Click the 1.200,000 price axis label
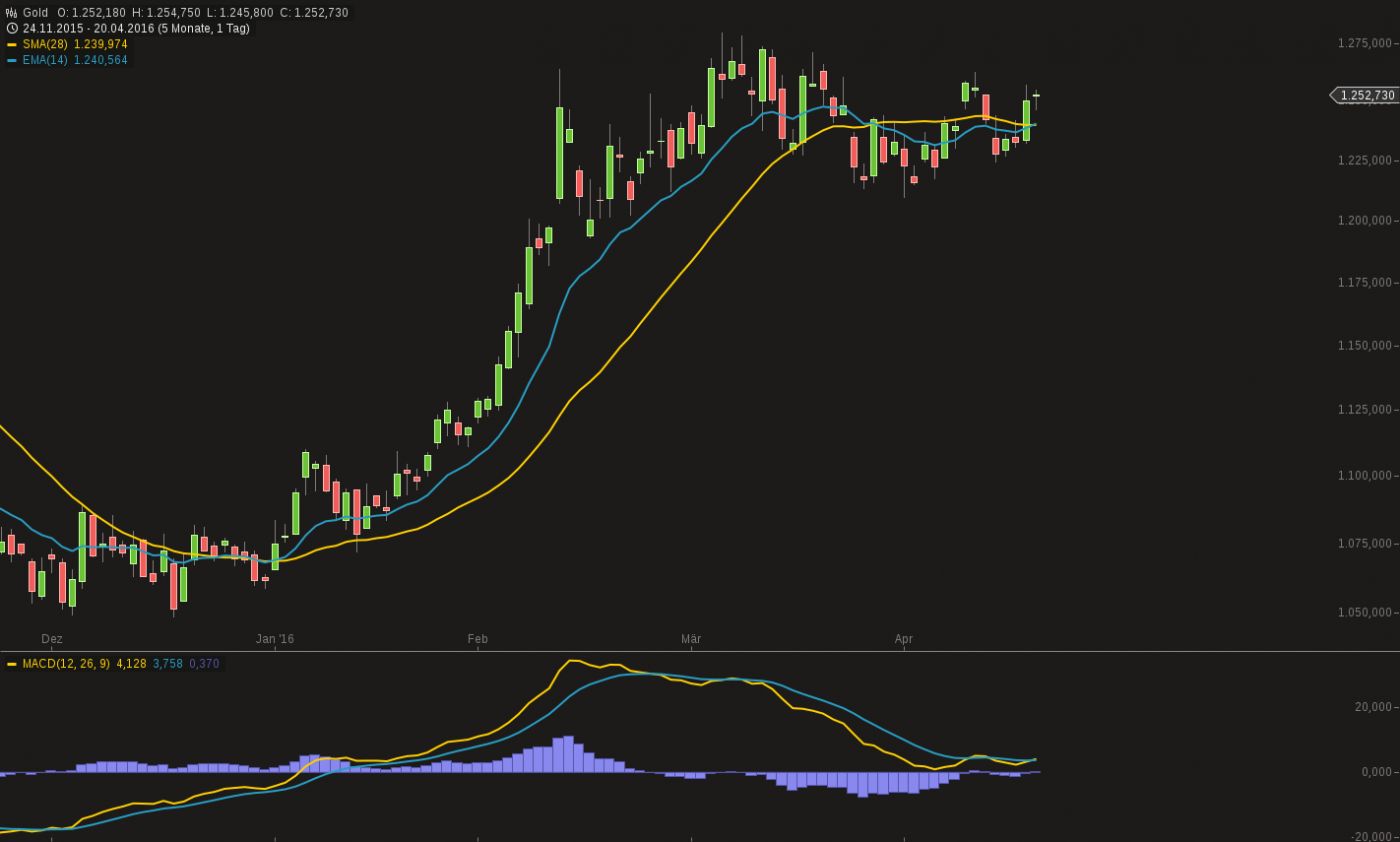Viewport: 1400px width, 842px height. 1364,220
